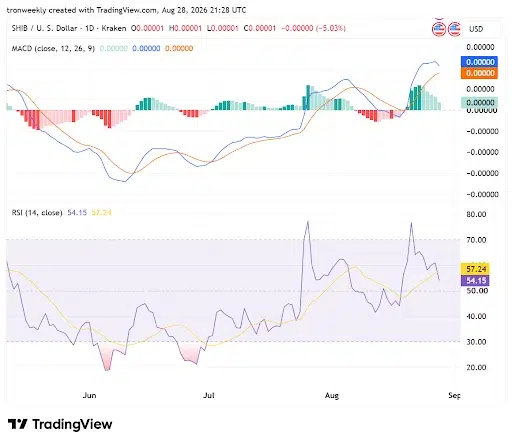Click the Jun label on time axis
The height and width of the screenshot is (444, 512).
[89, 395]
